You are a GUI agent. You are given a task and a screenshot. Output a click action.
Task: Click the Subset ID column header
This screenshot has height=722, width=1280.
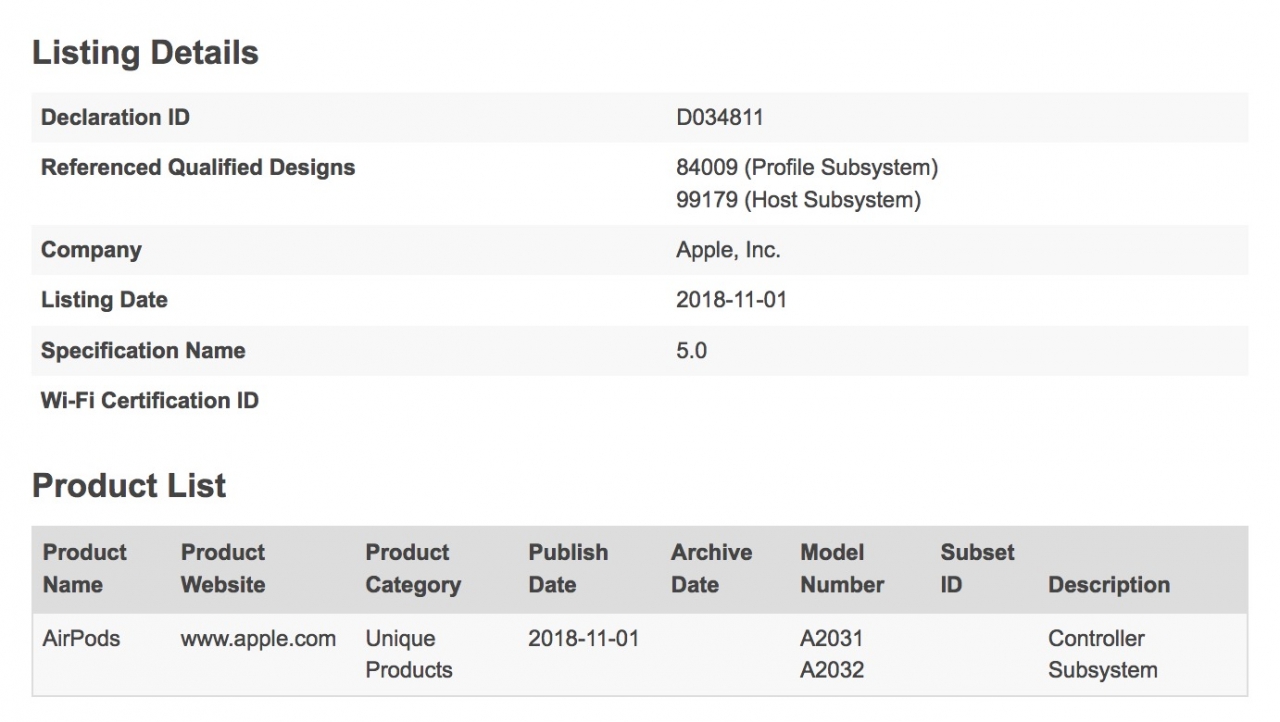(x=977, y=568)
